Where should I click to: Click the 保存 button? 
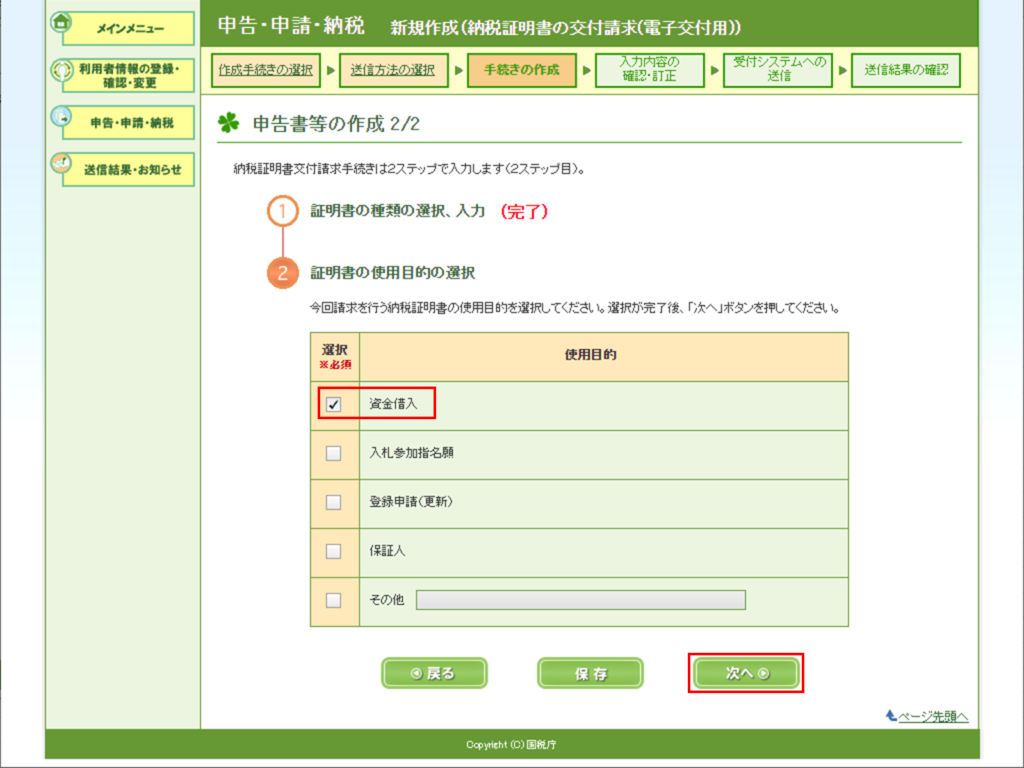click(590, 673)
